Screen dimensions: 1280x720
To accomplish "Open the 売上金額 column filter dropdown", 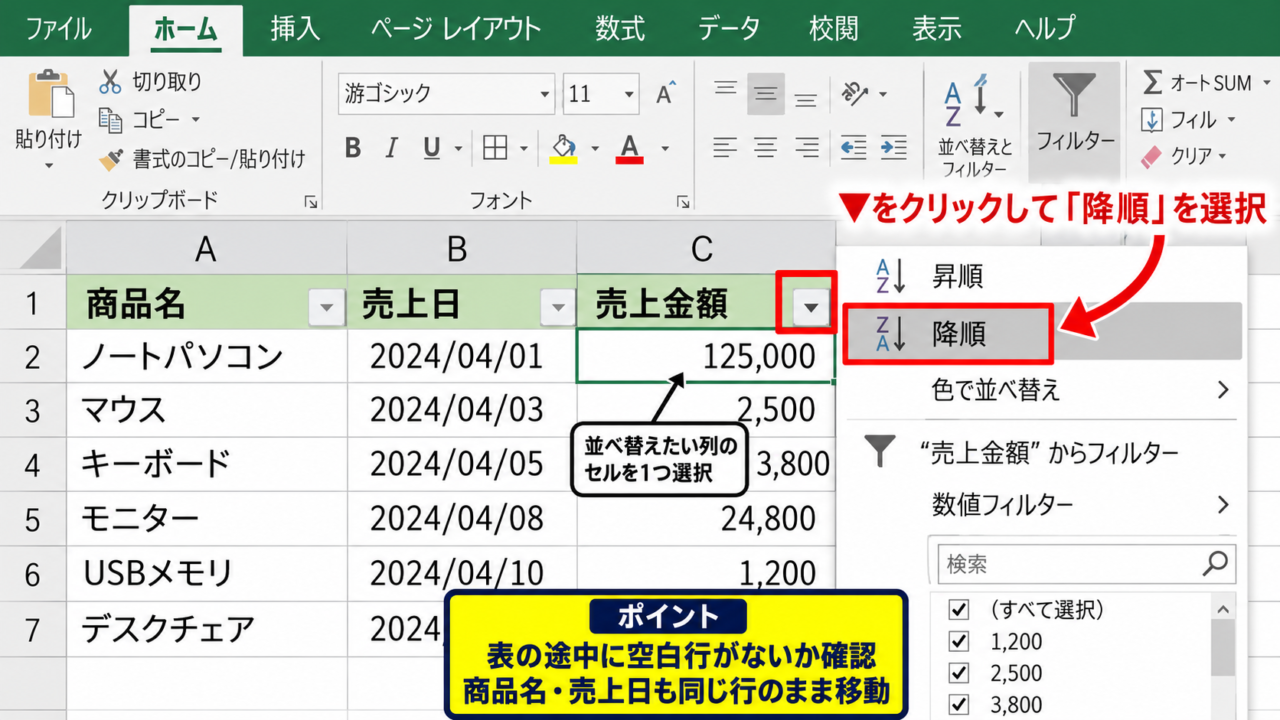I will point(811,307).
